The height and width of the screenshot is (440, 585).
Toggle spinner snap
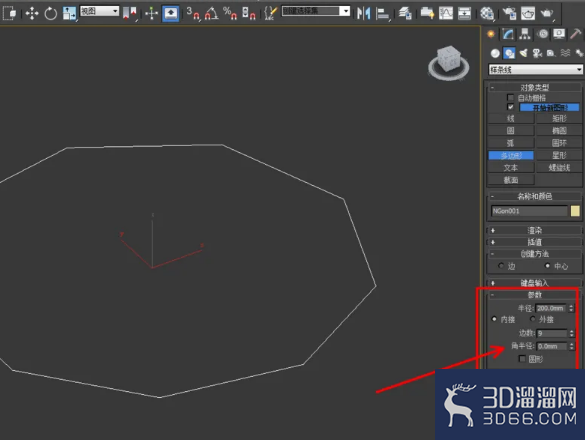click(x=248, y=13)
